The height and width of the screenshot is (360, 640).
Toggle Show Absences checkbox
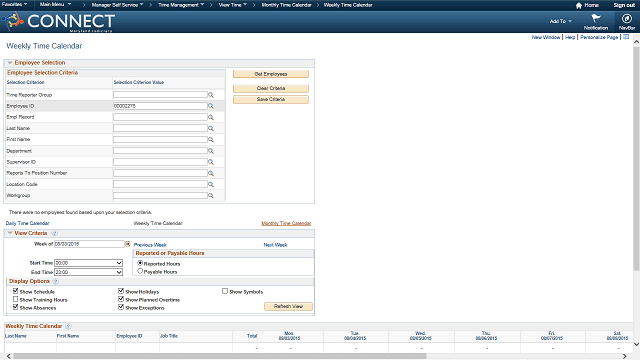point(16,307)
